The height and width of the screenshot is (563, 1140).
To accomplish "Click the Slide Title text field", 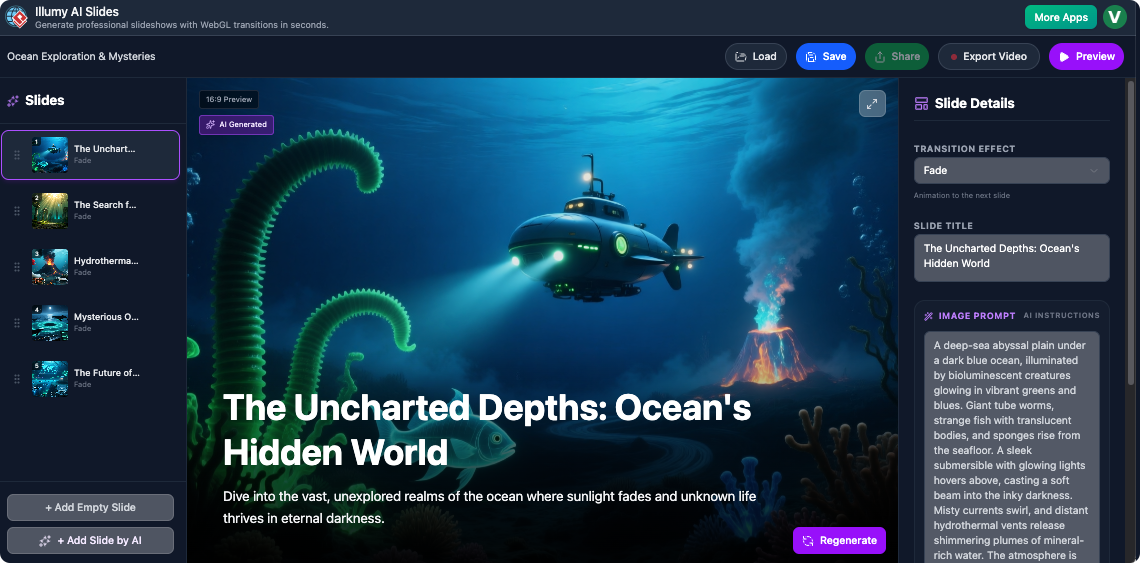I will (1011, 257).
